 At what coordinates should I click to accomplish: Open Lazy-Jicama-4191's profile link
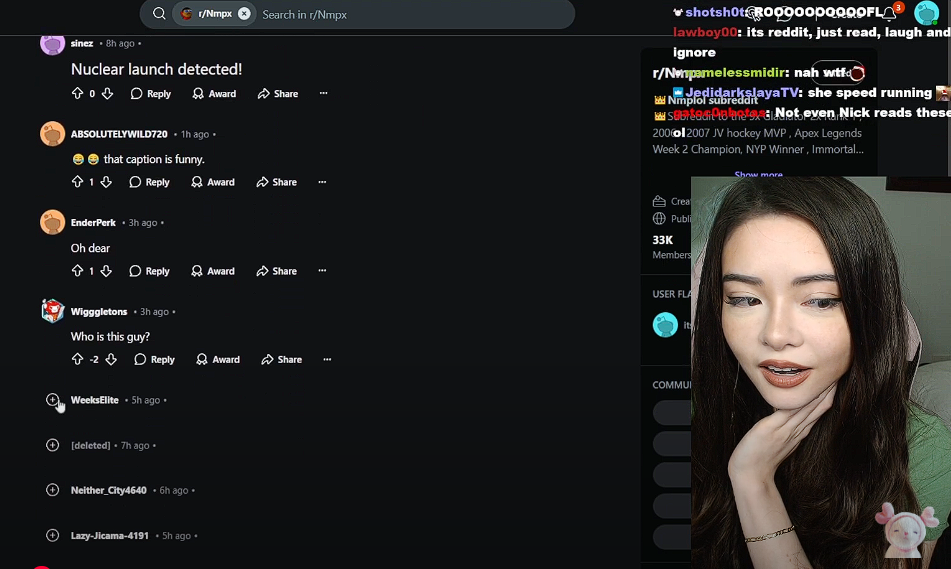tap(110, 536)
